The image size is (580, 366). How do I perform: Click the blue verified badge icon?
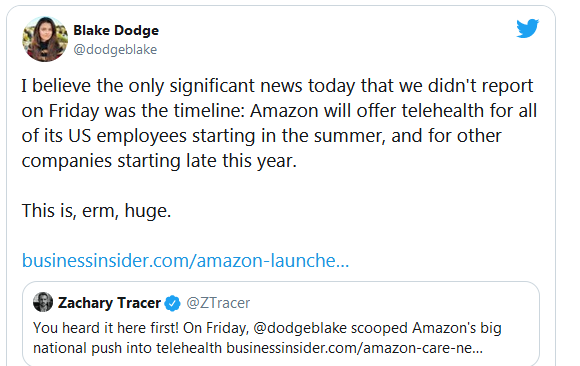coord(172,303)
